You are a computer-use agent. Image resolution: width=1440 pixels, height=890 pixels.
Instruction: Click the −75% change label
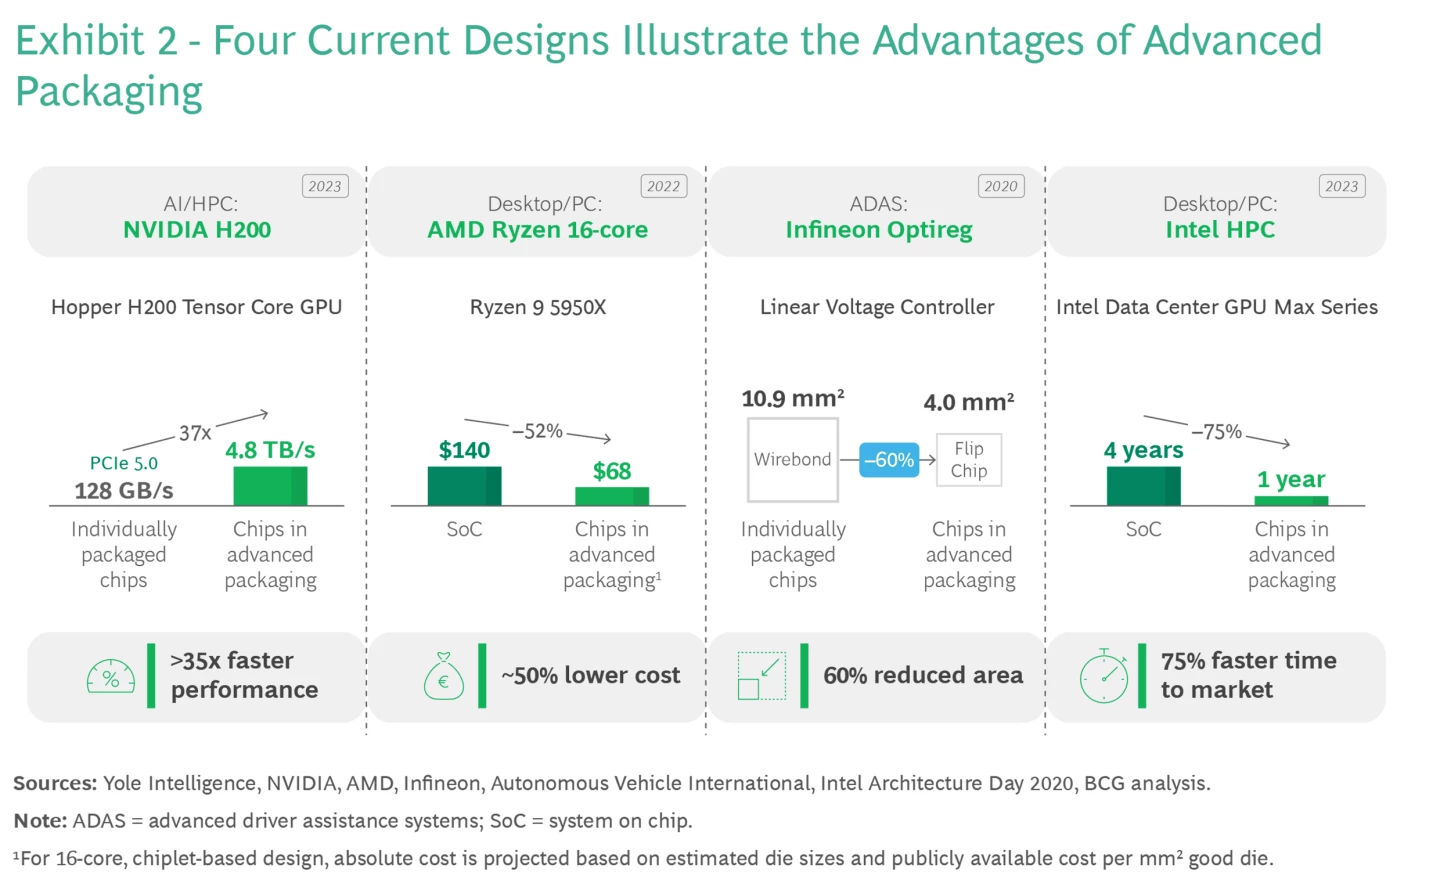pos(1217,432)
